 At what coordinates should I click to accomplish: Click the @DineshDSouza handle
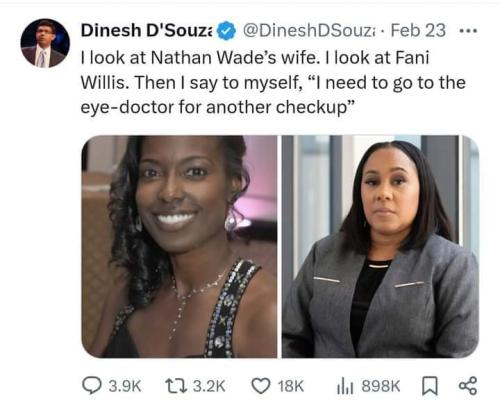tap(309, 31)
